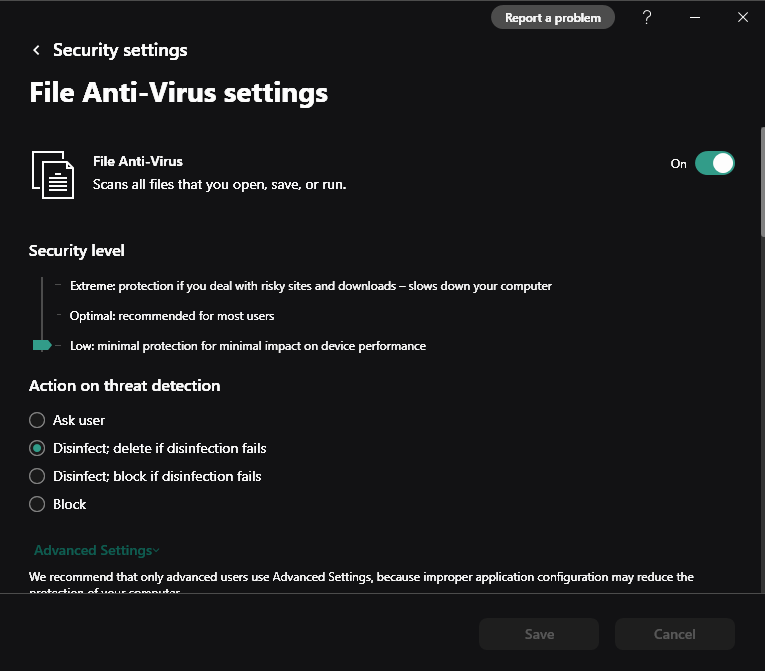This screenshot has height=671, width=765.
Task: Click the File Anti-Virus documents icon
Action: 53,173
